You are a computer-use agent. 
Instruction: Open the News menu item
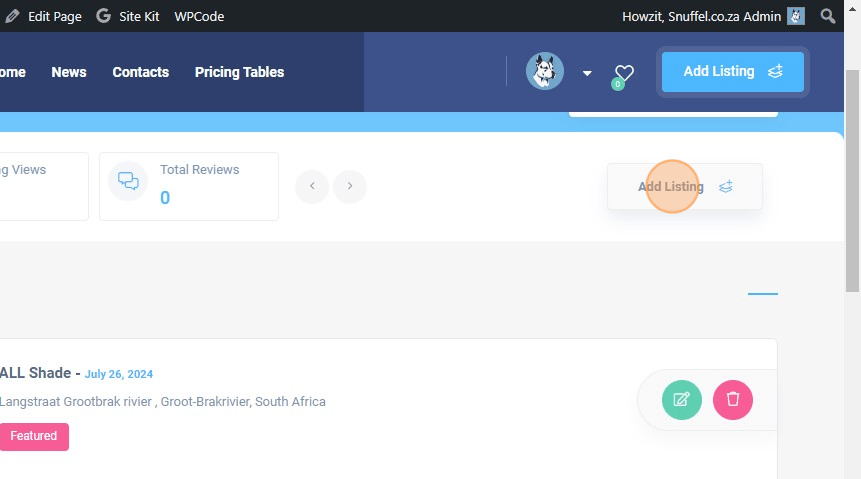coord(69,72)
